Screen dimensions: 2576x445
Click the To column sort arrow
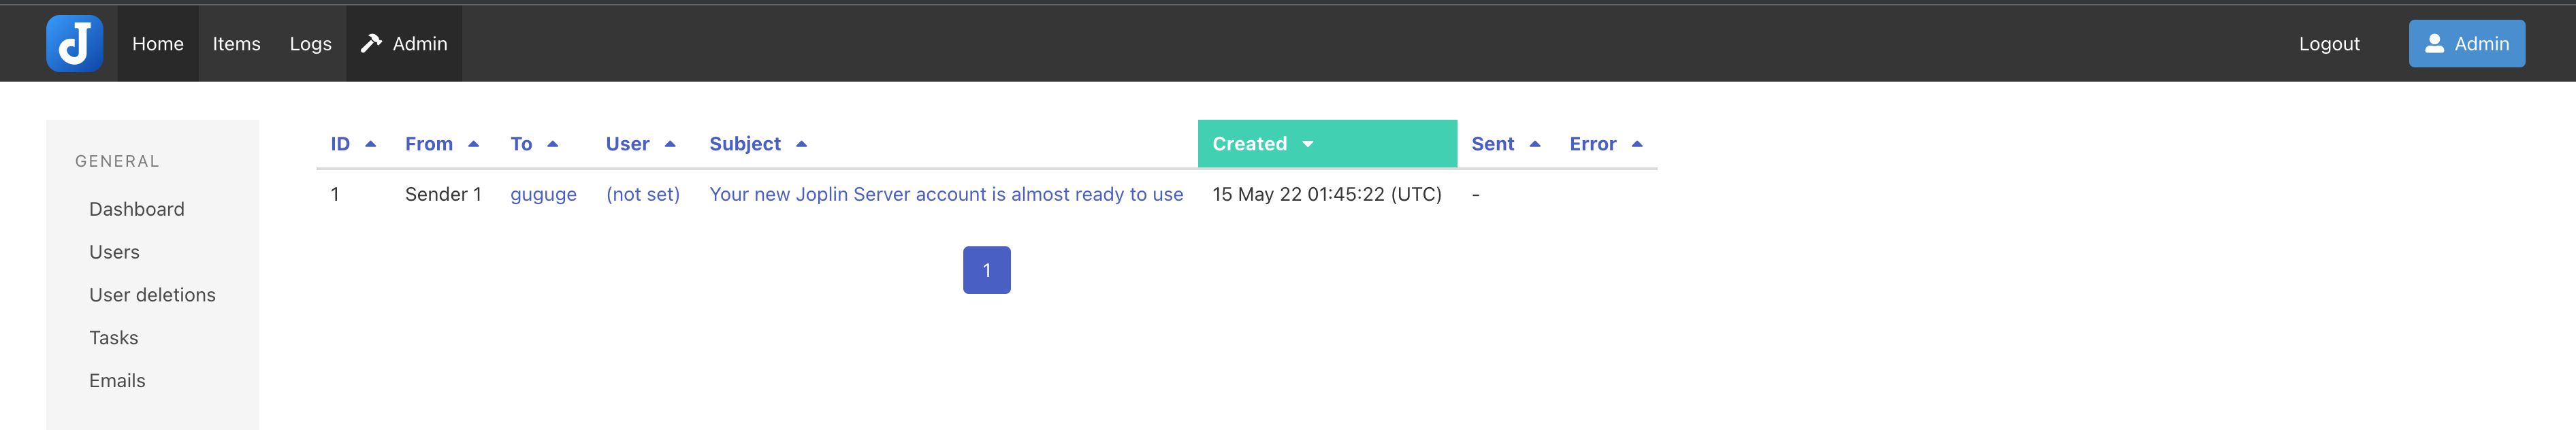tap(552, 144)
